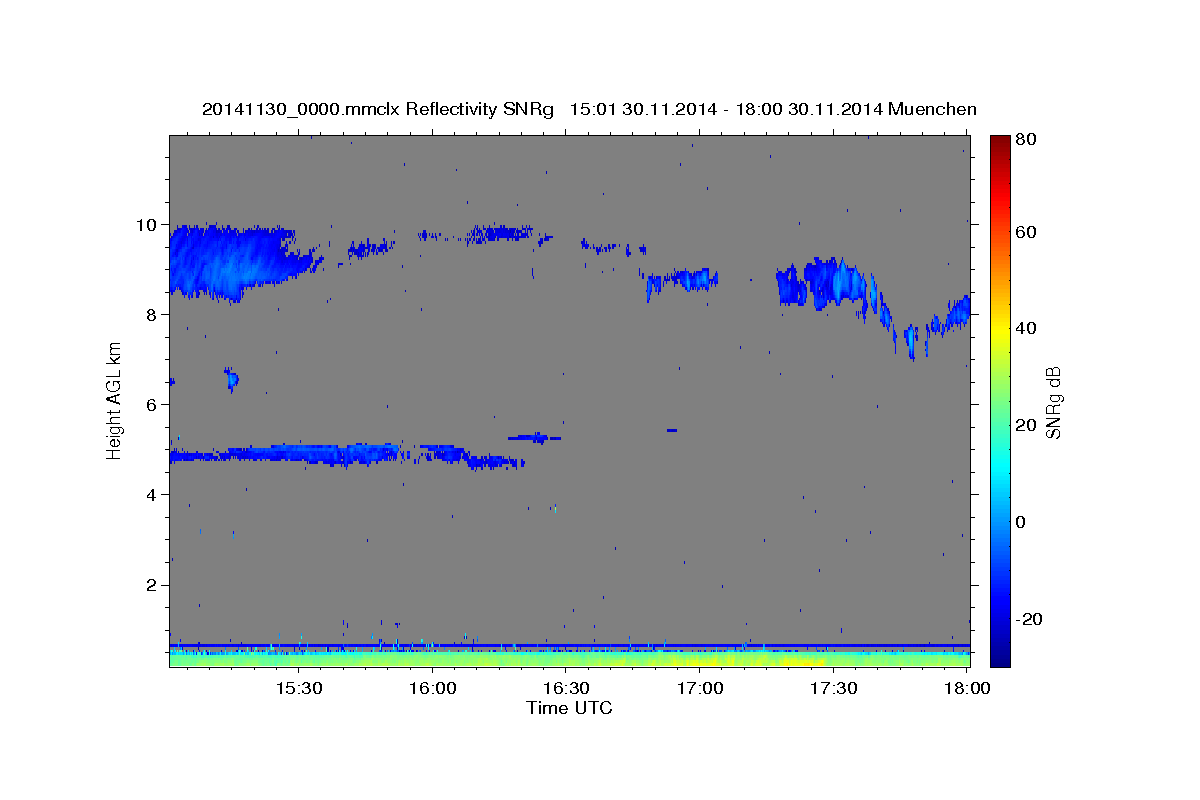Click the plot title text above the chart
Screen dimensions: 1200x800
click(589, 109)
